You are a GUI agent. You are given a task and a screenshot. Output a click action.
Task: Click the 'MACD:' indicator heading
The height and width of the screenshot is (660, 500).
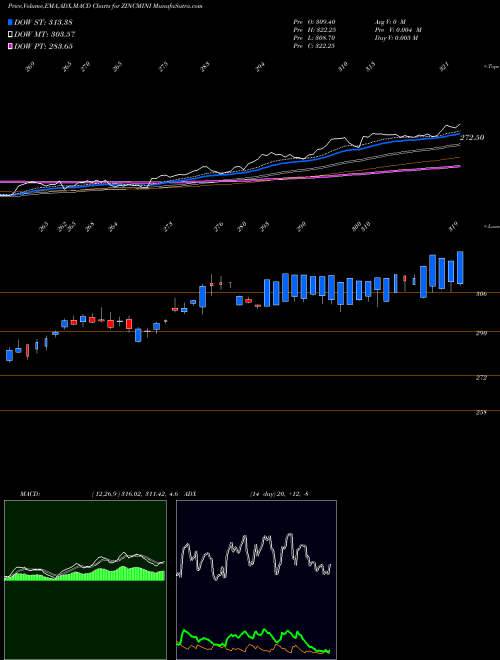pos(29,493)
